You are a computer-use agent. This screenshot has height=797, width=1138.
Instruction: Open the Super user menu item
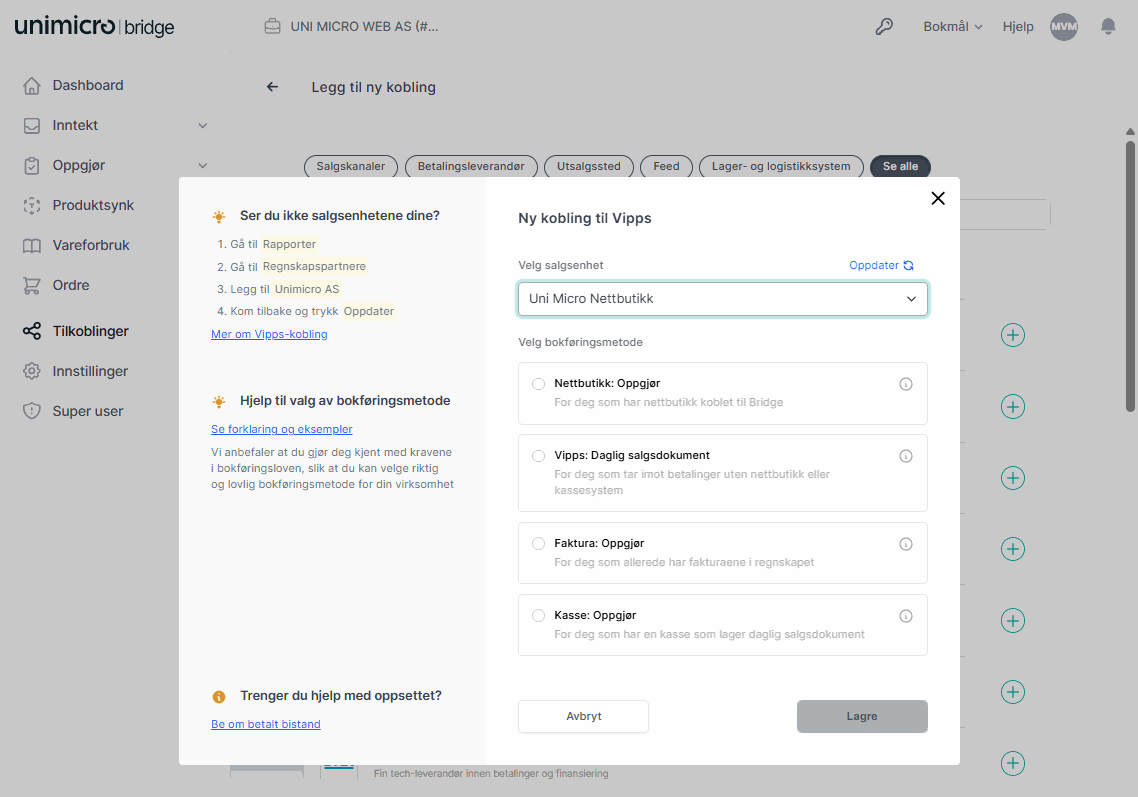(x=88, y=411)
